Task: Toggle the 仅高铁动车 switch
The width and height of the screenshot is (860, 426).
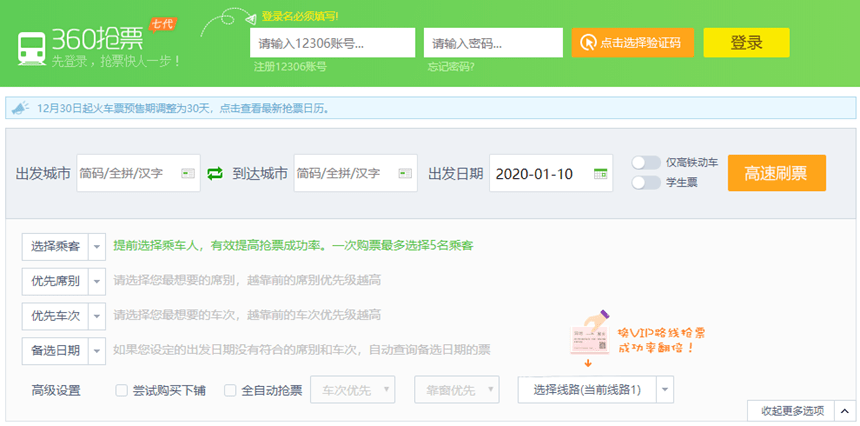Action: 646,163
